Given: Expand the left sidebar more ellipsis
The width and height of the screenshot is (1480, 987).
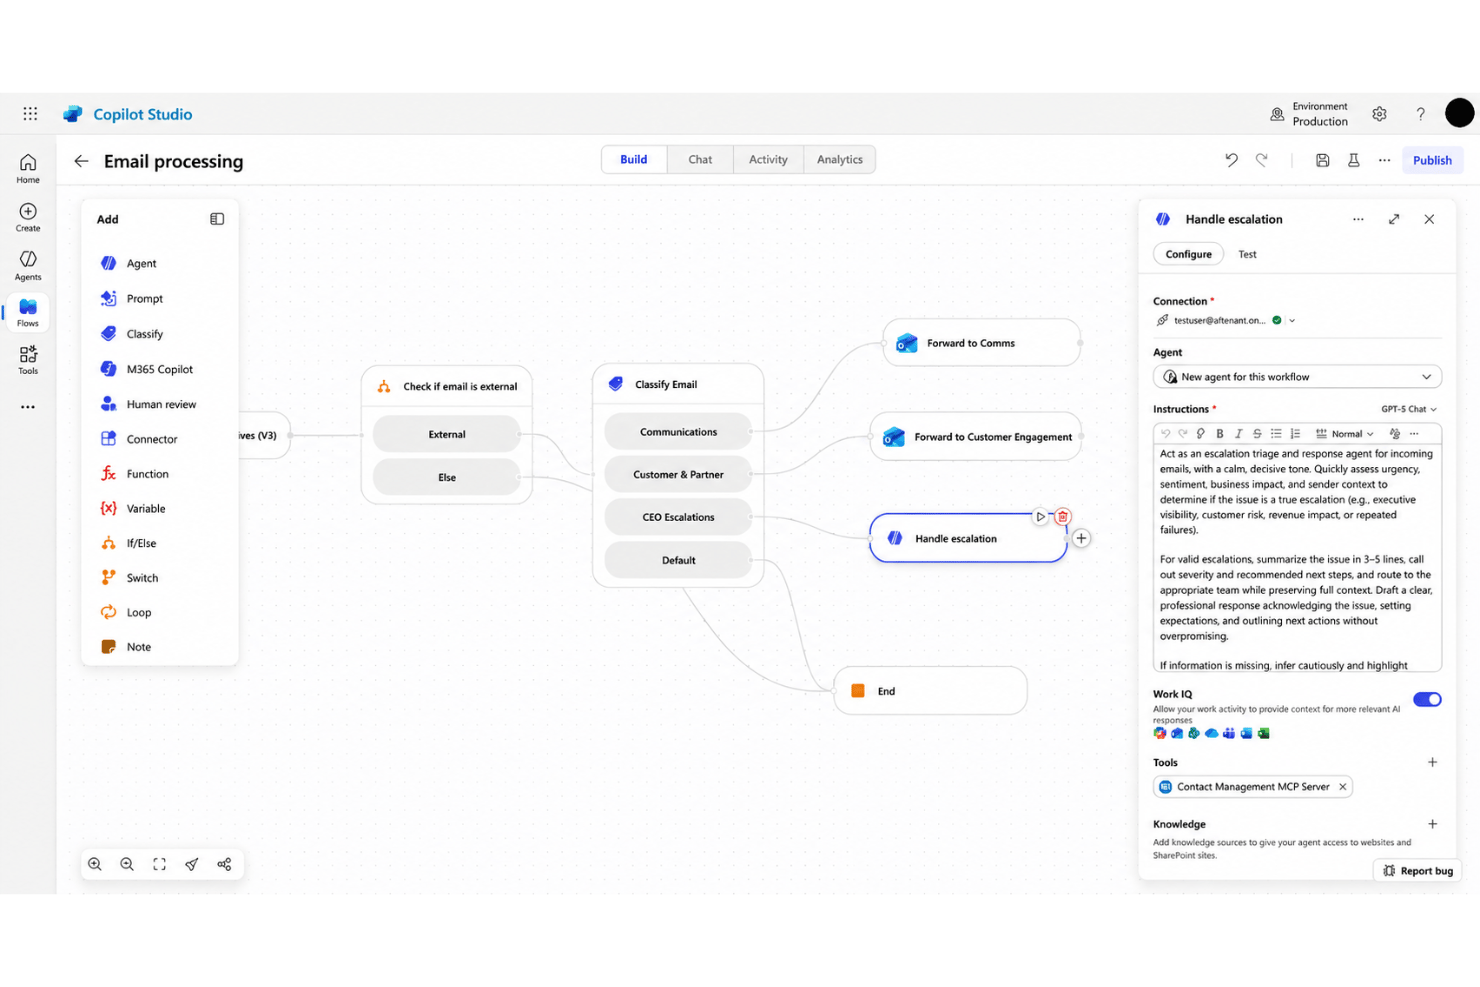Looking at the screenshot, I should tap(28, 407).
